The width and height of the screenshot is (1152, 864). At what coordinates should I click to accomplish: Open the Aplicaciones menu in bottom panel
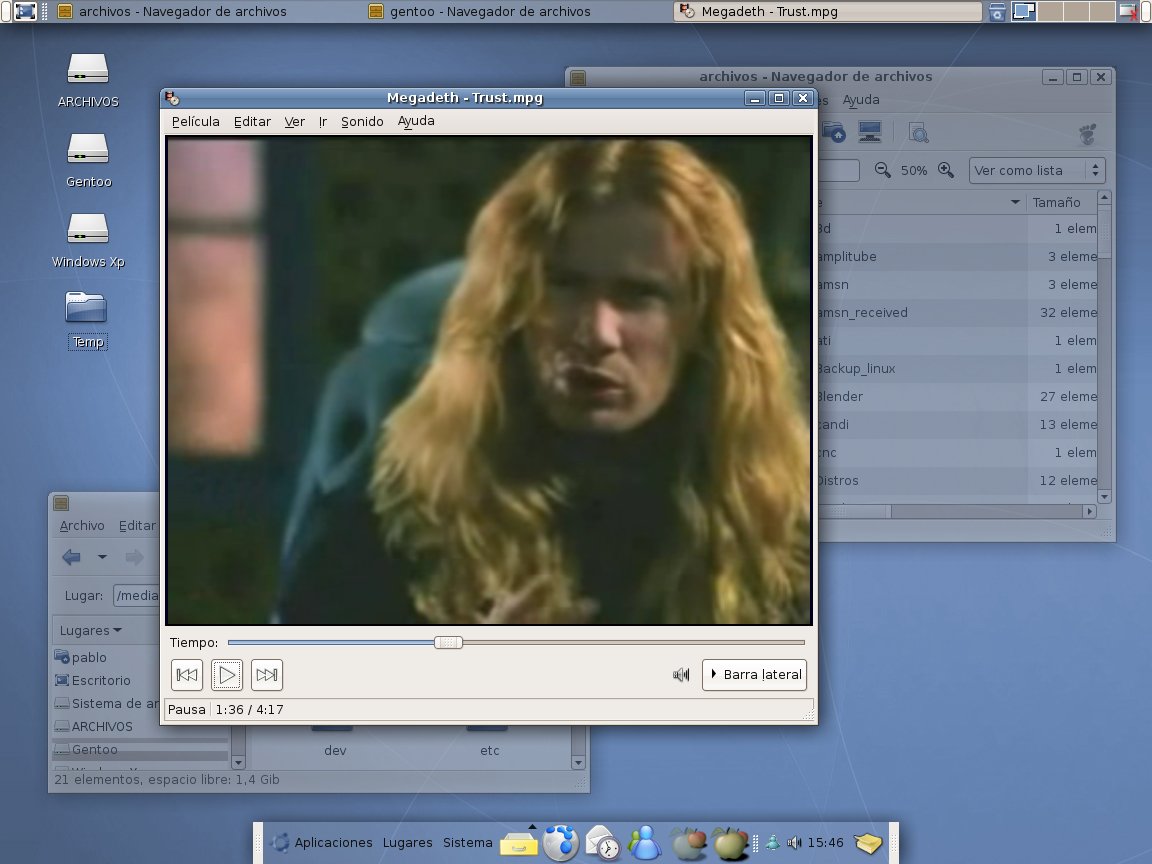click(x=333, y=843)
